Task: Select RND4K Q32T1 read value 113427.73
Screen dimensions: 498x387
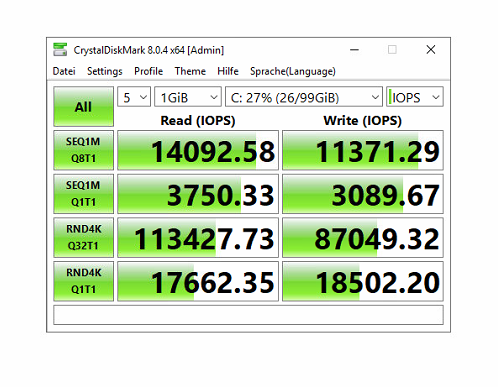Action: tap(198, 238)
